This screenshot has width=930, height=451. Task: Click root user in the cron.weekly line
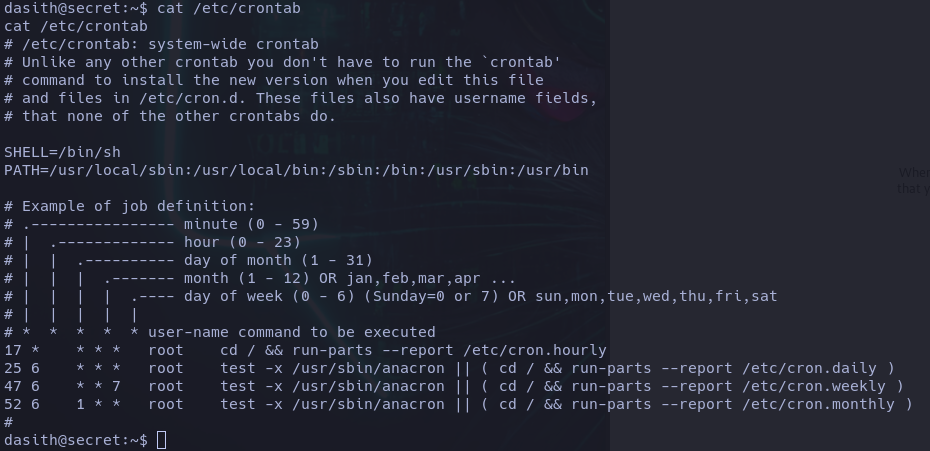pos(166,386)
